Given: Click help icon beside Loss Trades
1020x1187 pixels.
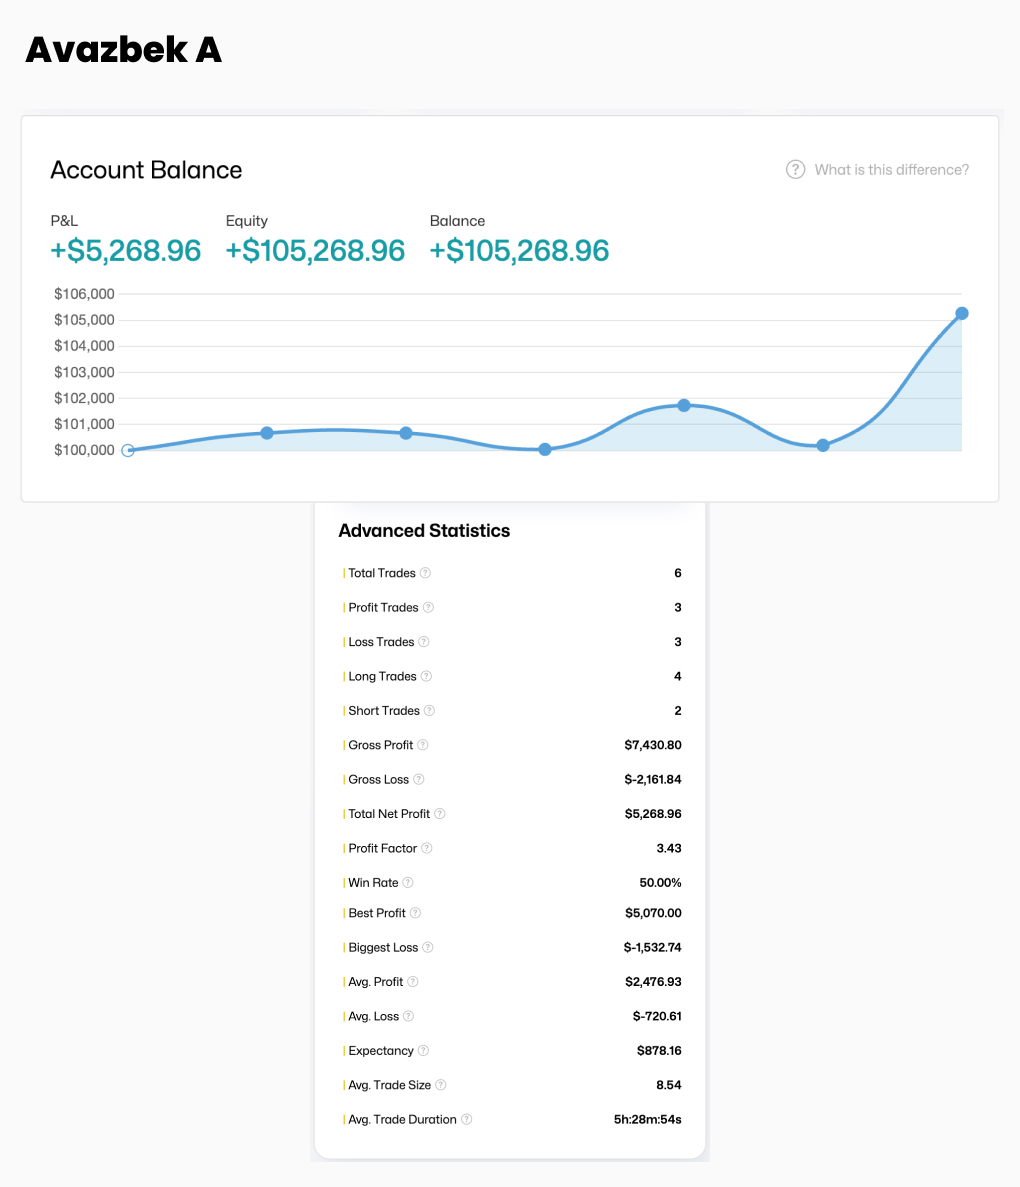Looking at the screenshot, I should [424, 642].
